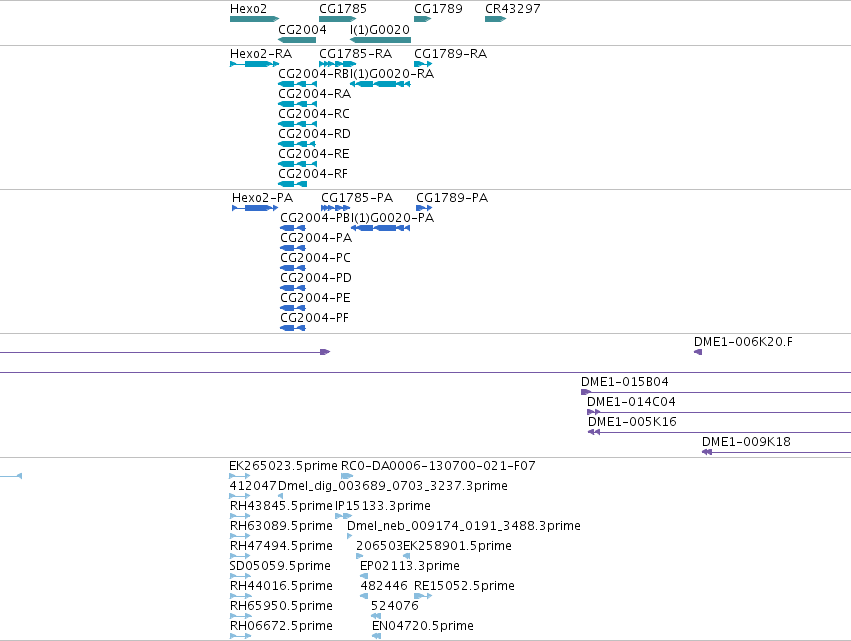The height and width of the screenshot is (641, 851).
Task: Click the DME1-014C04 clone arrowheads
Action: click(594, 412)
